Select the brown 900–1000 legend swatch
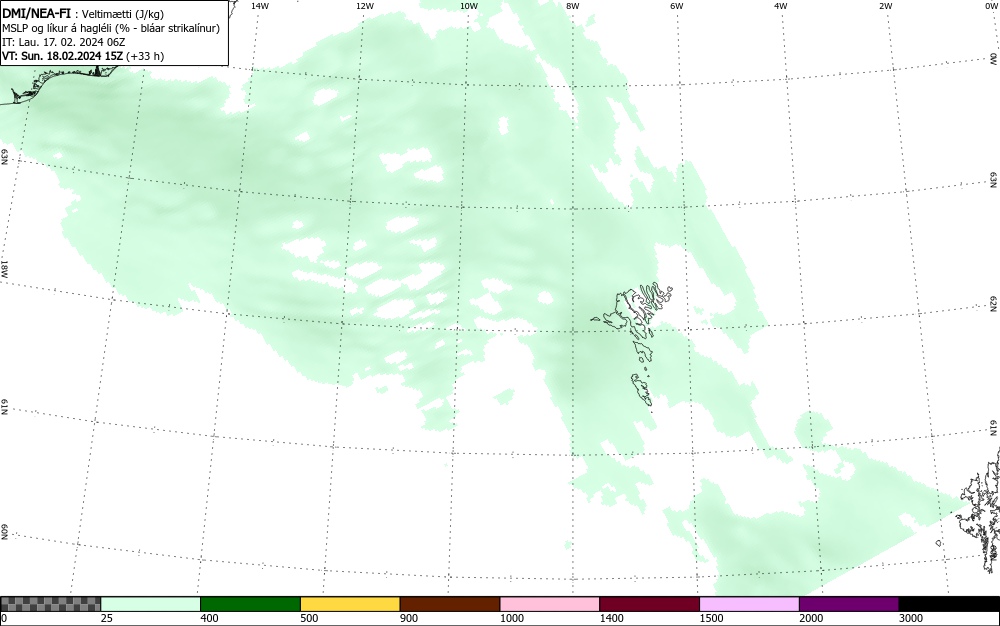Screen dimensions: 1000x626 [x=450, y=604]
